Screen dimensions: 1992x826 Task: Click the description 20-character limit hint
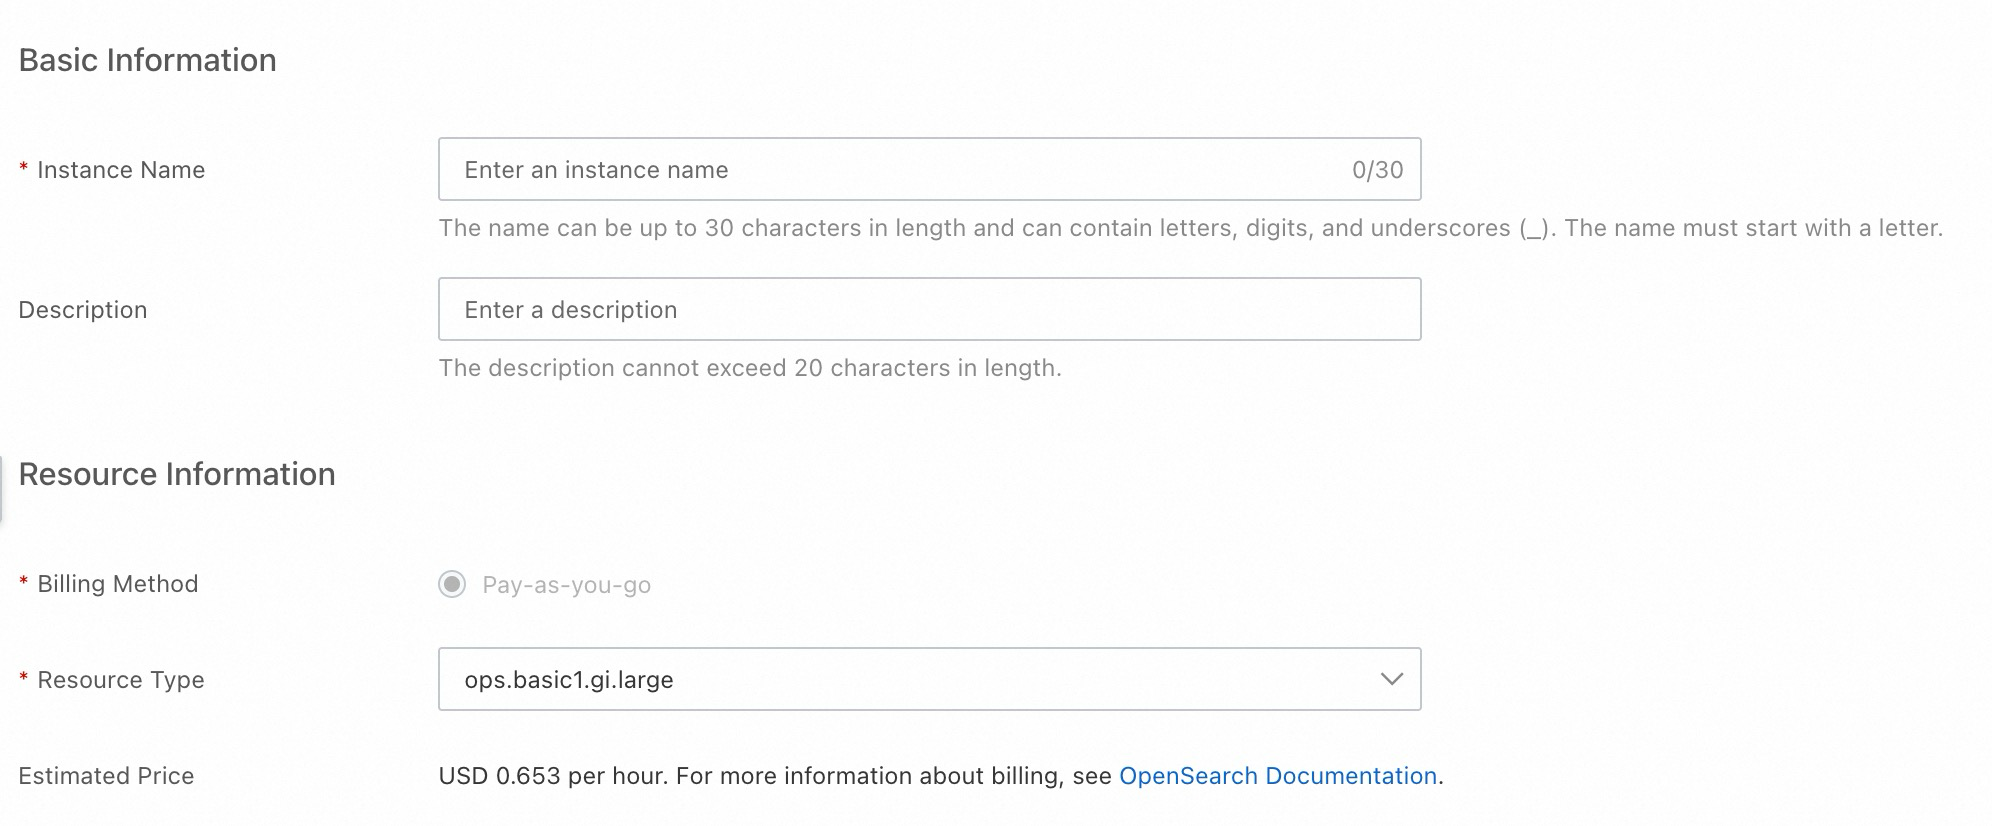750,368
